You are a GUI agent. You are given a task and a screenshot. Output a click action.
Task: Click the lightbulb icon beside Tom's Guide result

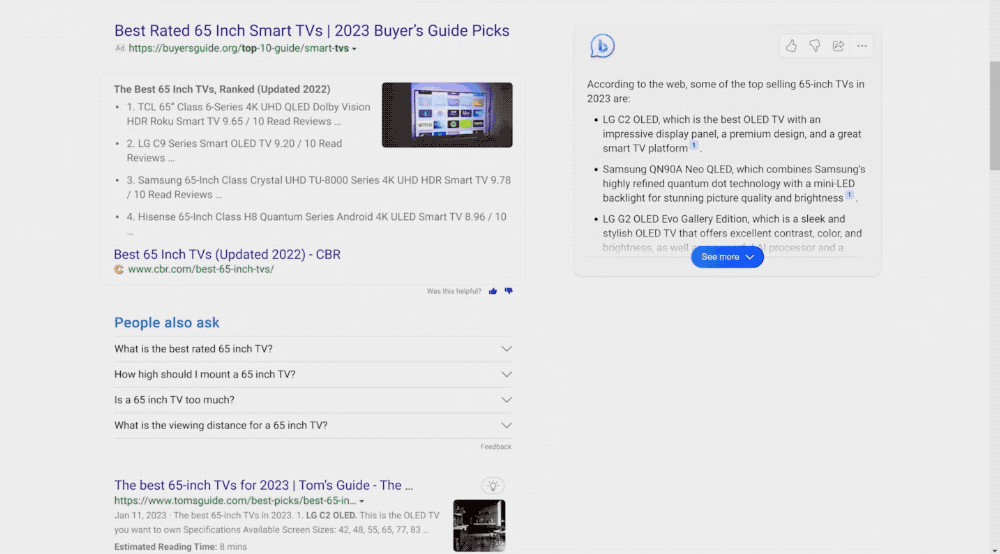point(492,486)
